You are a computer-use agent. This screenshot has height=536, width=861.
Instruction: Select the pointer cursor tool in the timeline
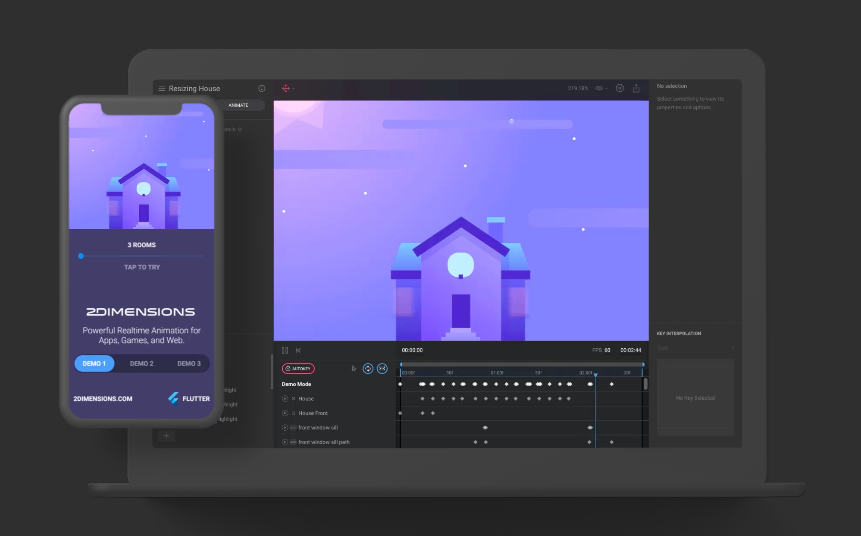(354, 368)
